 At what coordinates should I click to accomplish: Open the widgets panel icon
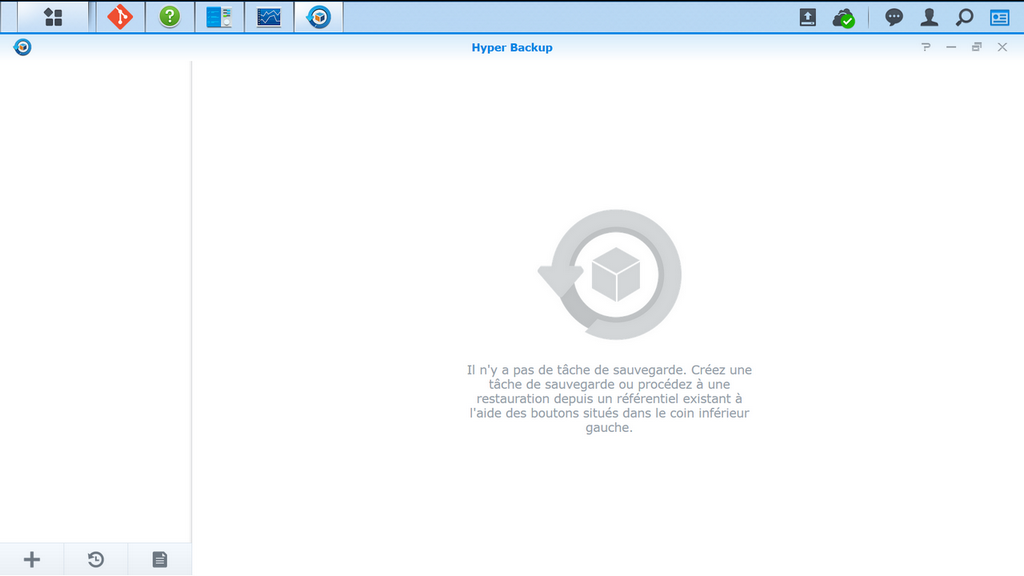(x=1000, y=18)
